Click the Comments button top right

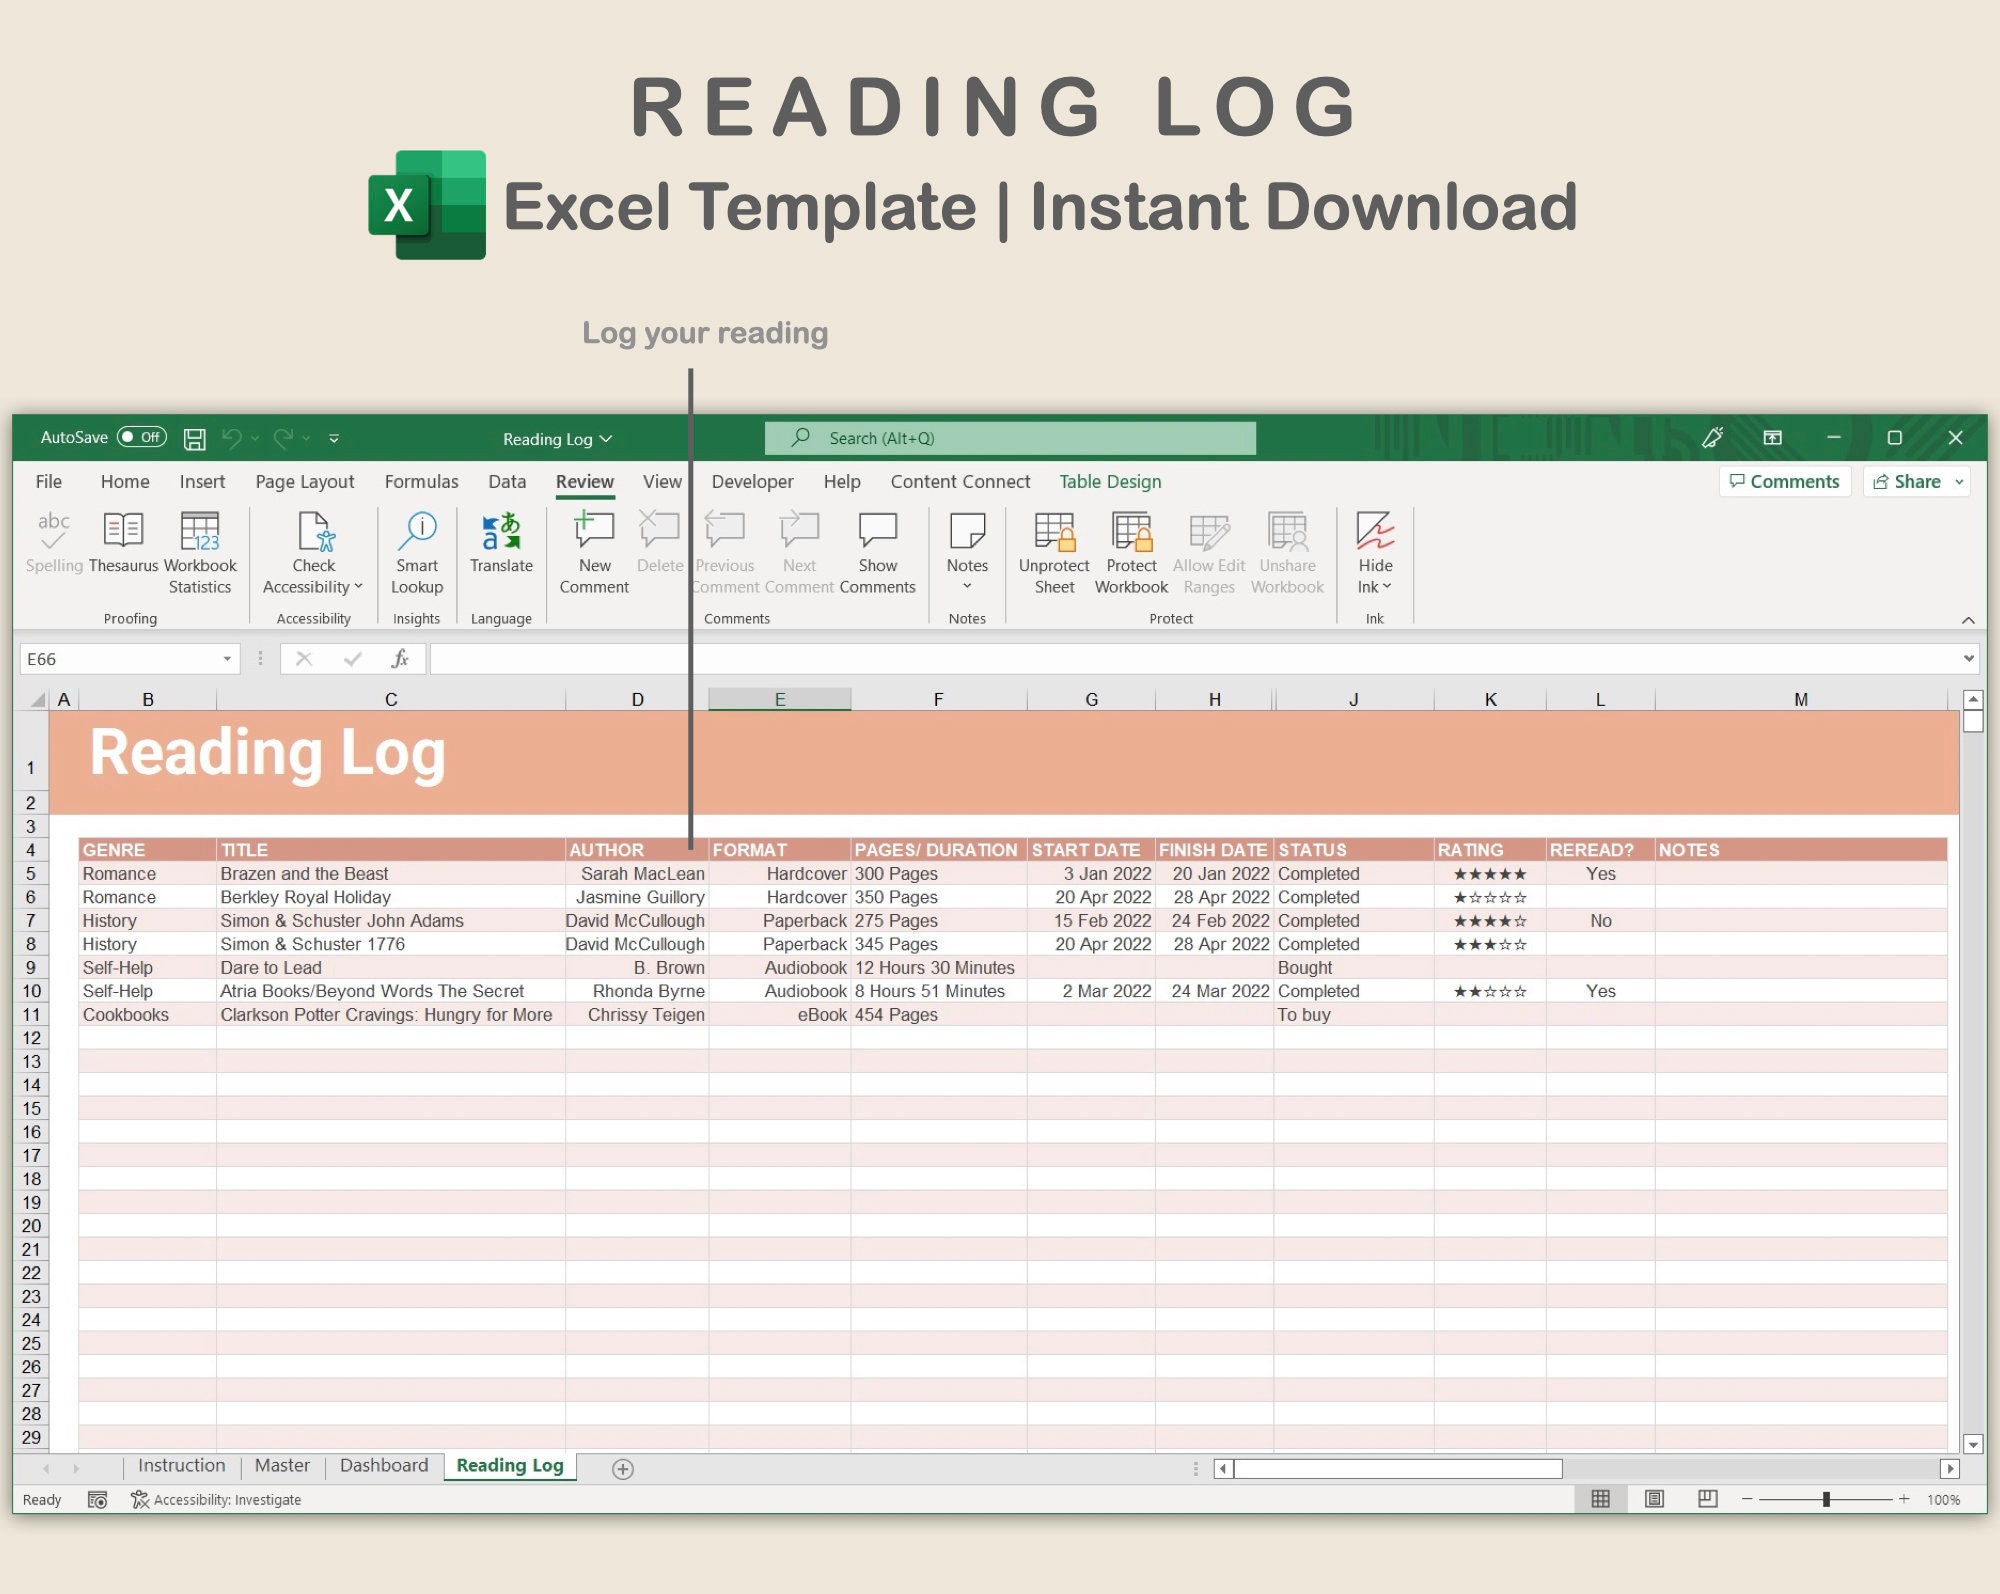point(1785,481)
